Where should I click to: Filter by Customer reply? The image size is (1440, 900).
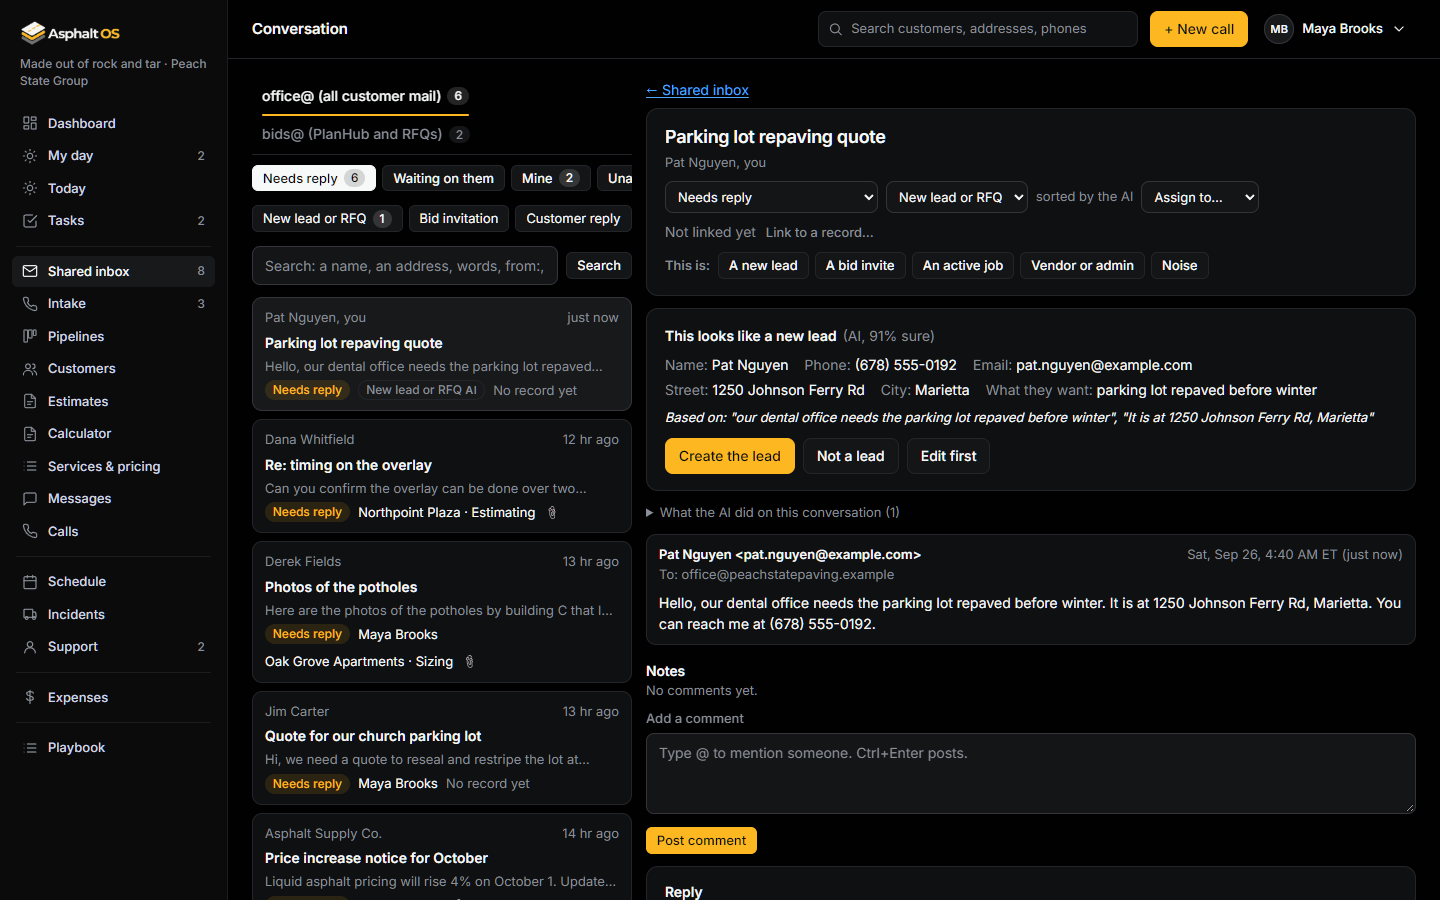click(573, 218)
